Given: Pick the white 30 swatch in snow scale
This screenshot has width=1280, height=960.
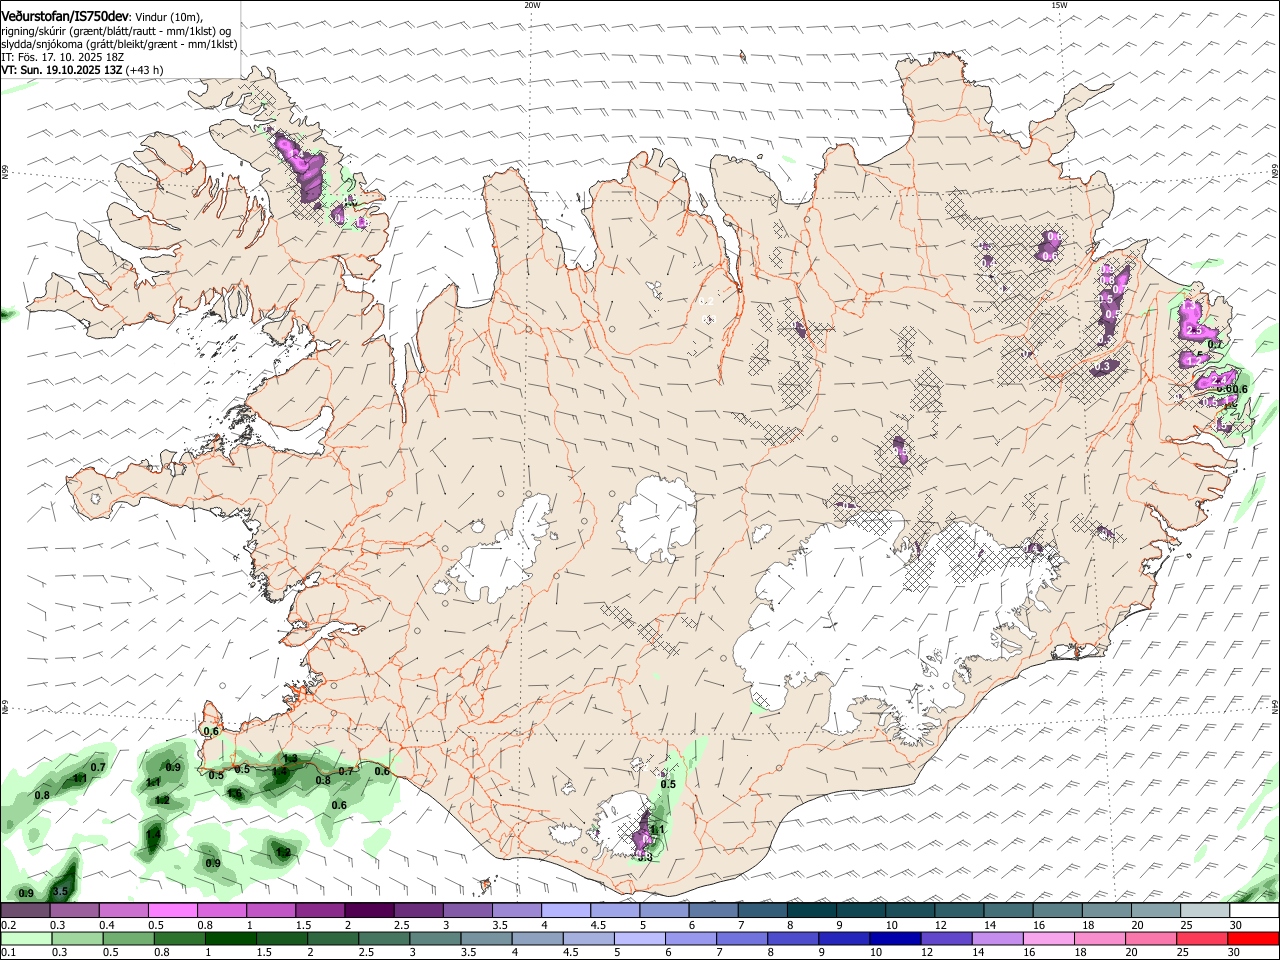Looking at the screenshot, I should (1253, 911).
